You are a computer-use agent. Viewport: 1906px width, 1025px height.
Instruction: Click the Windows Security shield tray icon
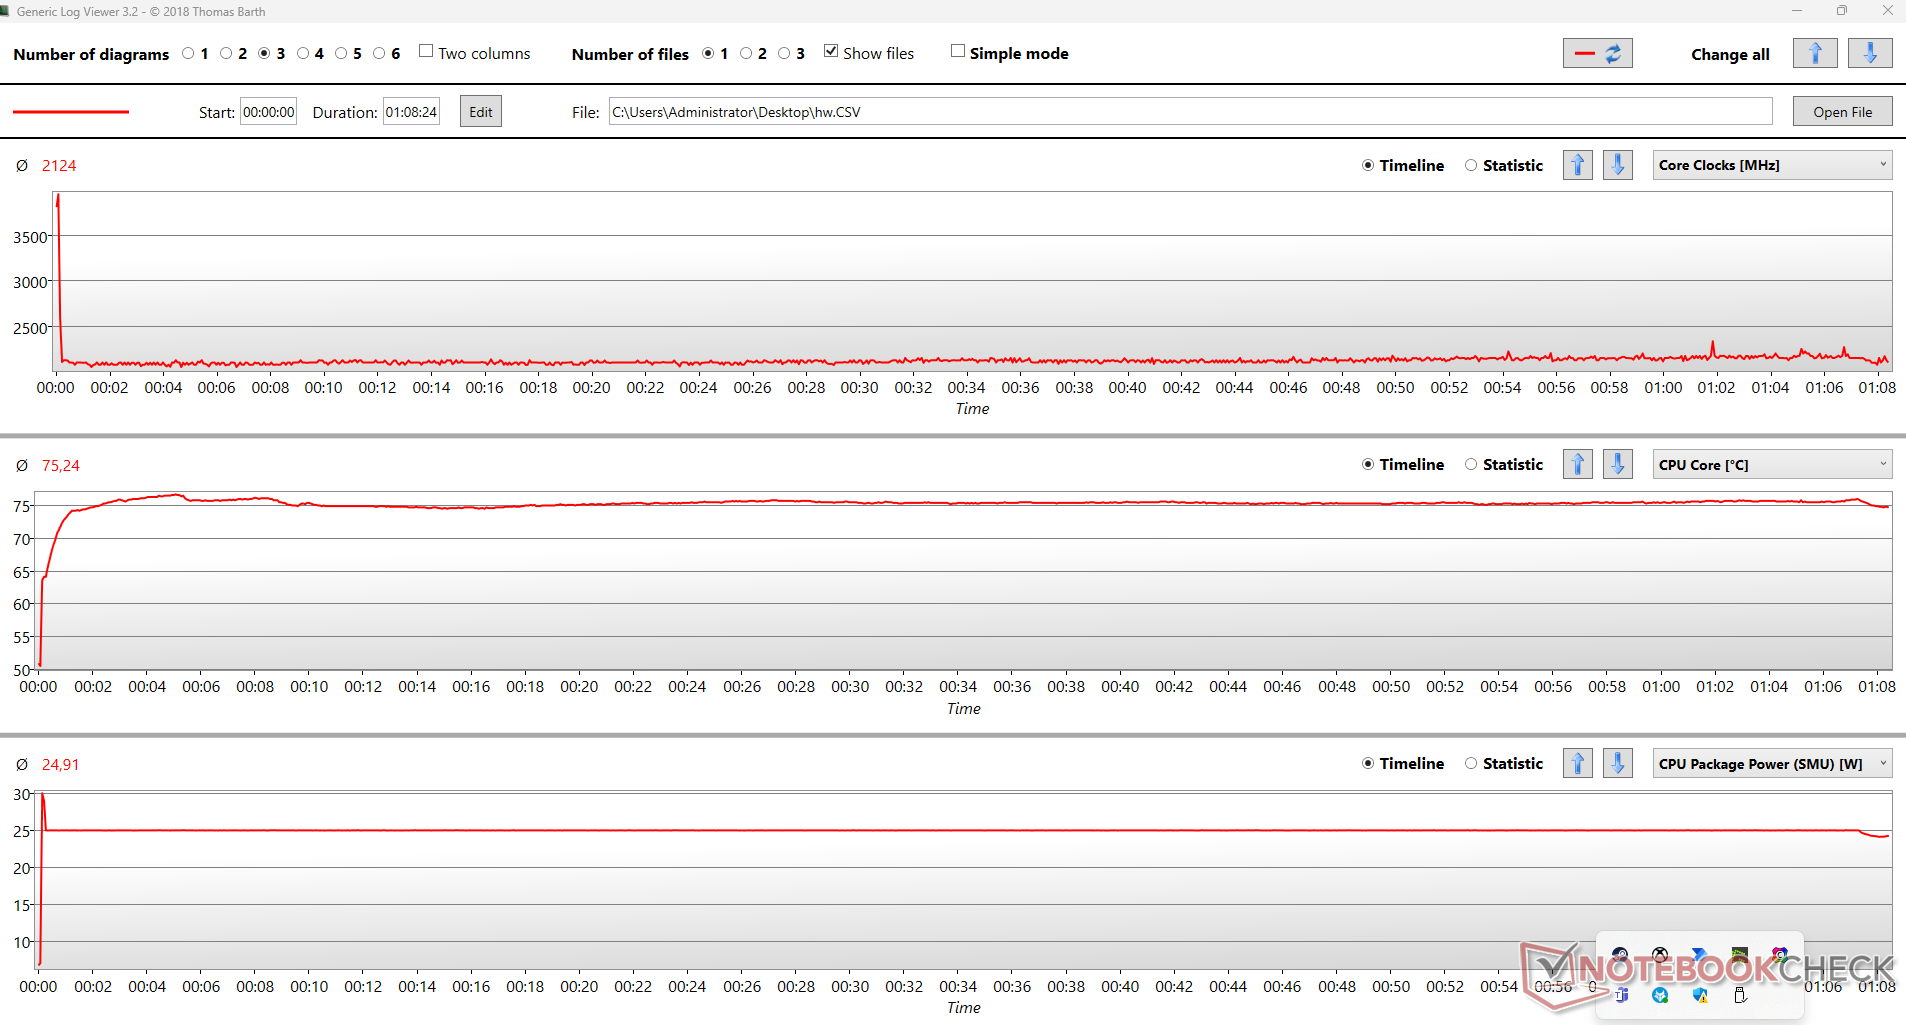coord(1700,995)
